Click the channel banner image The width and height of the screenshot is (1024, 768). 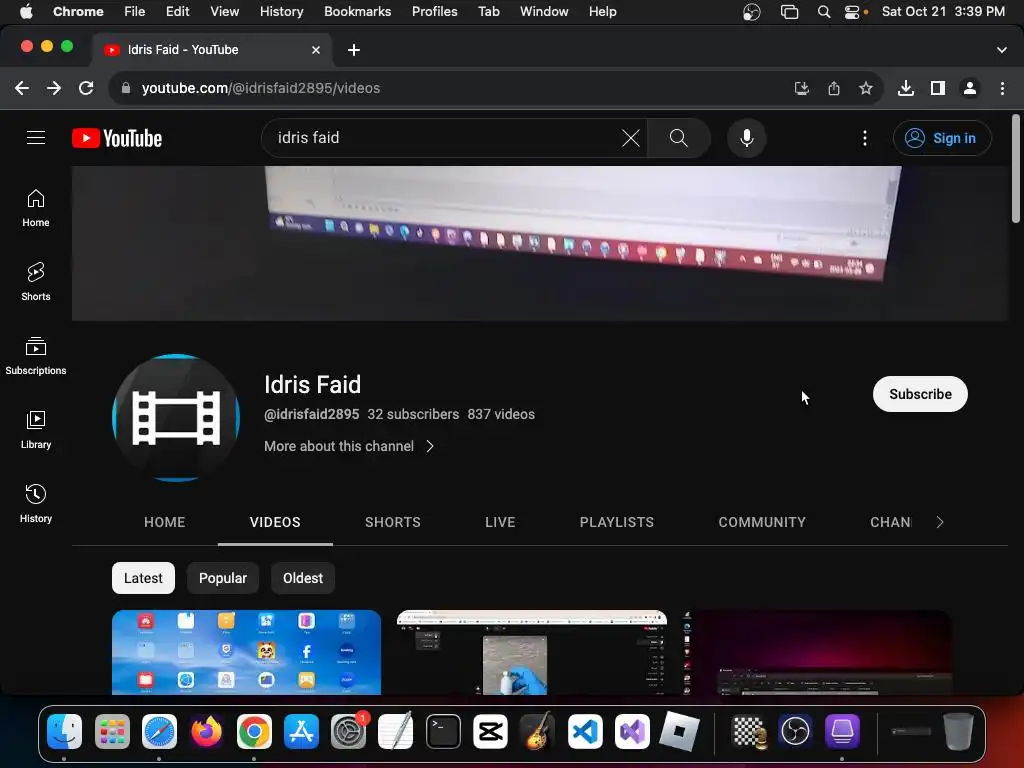(539, 243)
